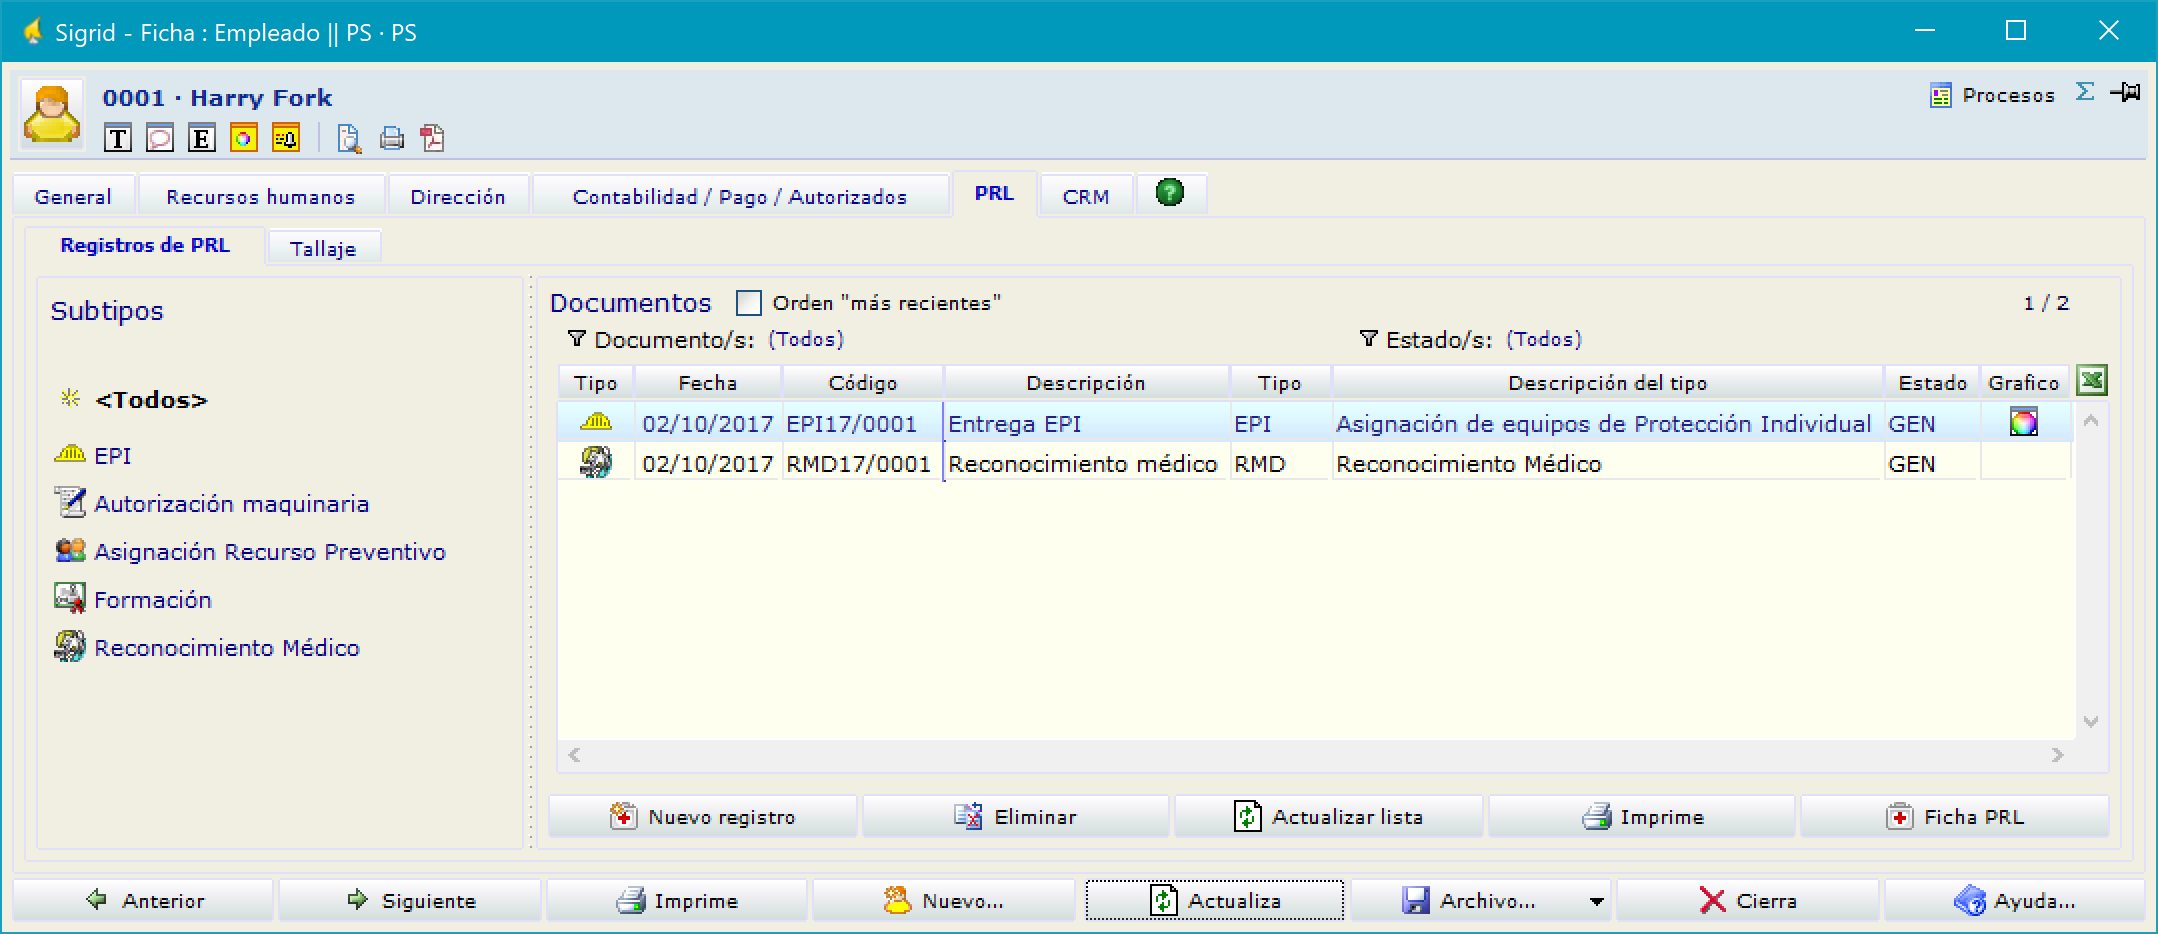Select Autorización maquinaria subtype
This screenshot has width=2158, height=934.
tap(232, 504)
